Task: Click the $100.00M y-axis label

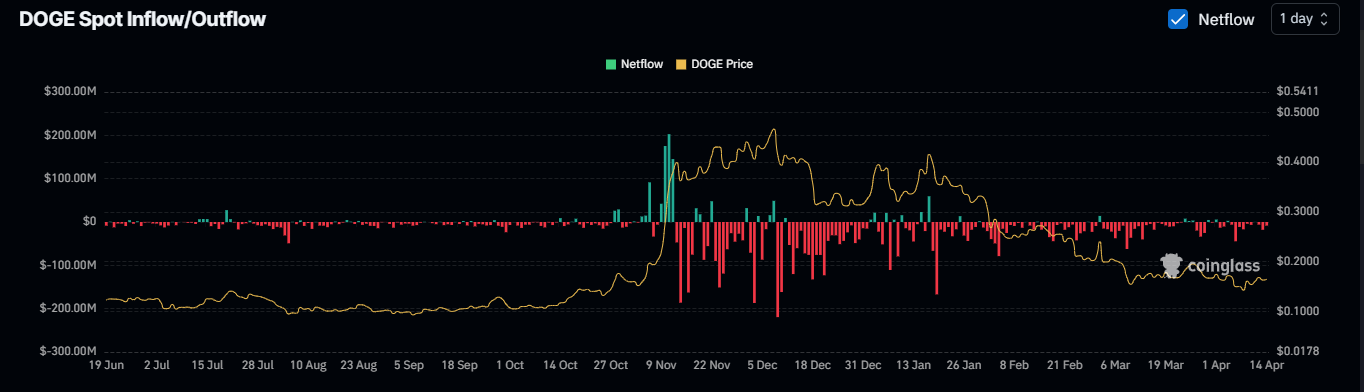Action: pyautogui.click(x=70, y=178)
